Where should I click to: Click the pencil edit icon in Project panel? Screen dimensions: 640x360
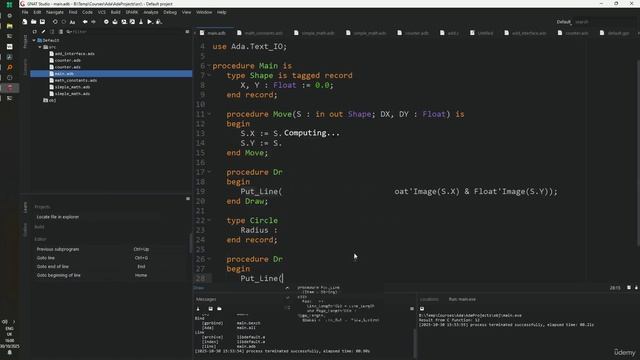click(x=43, y=32)
